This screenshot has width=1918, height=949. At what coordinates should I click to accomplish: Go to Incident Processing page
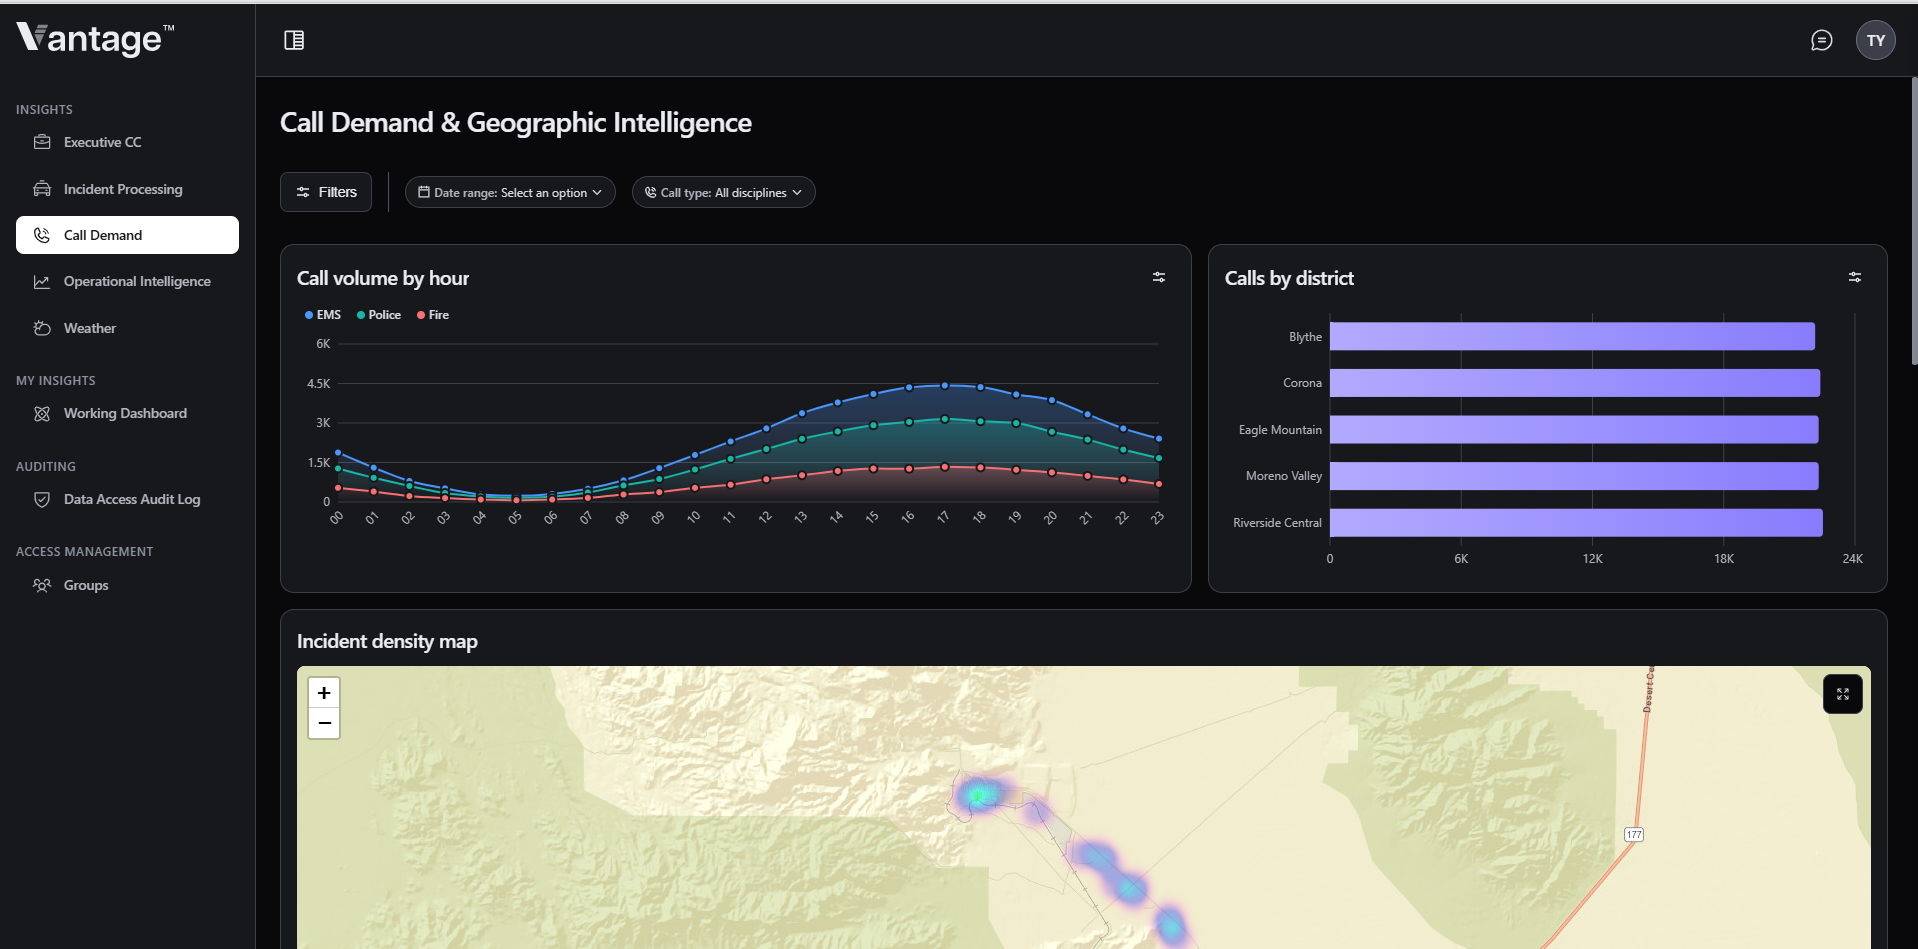127,189
